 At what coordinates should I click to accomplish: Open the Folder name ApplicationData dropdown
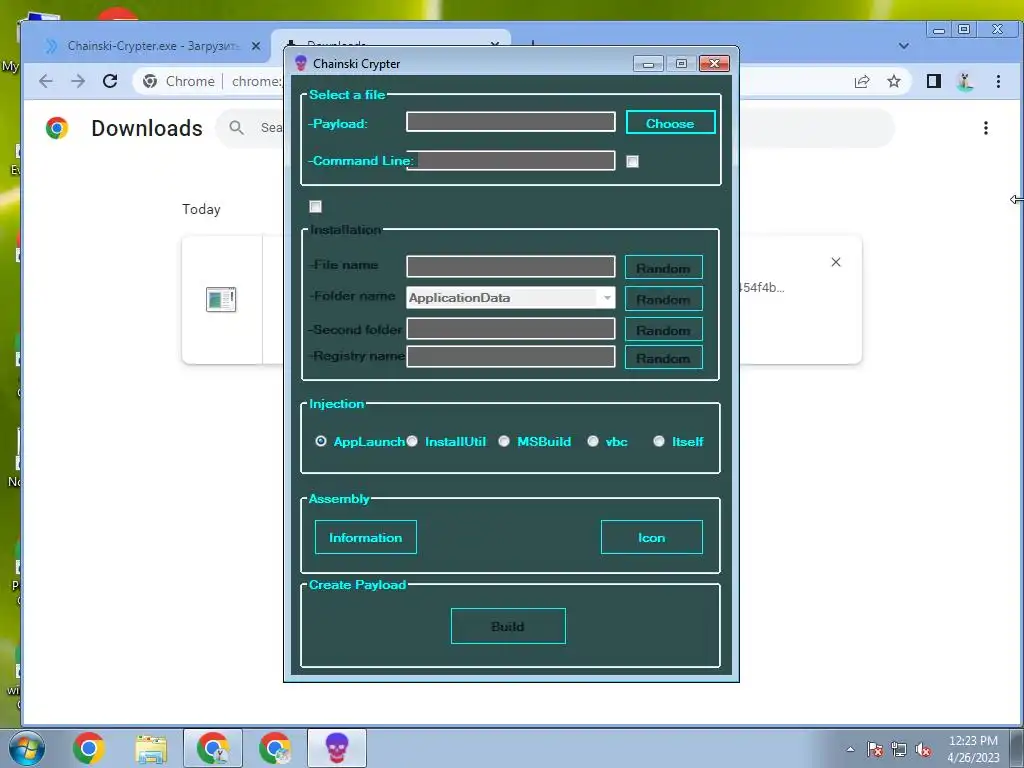point(510,298)
